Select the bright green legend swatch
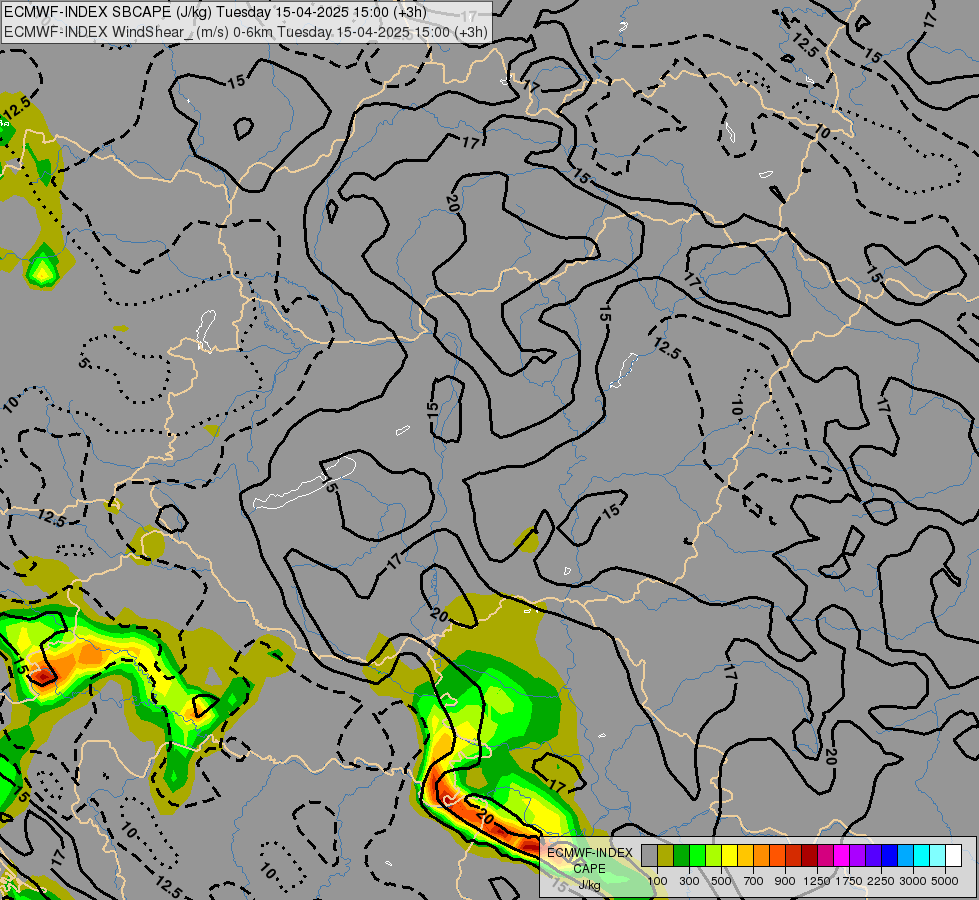 697,855
